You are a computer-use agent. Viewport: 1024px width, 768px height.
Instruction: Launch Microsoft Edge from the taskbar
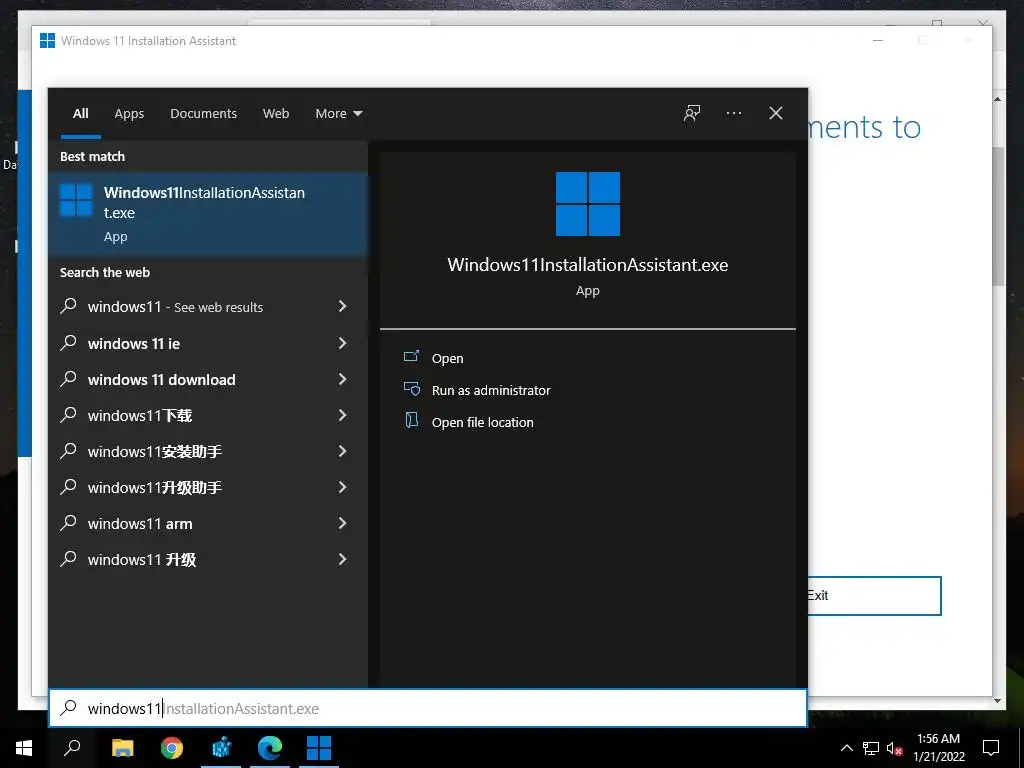click(x=270, y=748)
